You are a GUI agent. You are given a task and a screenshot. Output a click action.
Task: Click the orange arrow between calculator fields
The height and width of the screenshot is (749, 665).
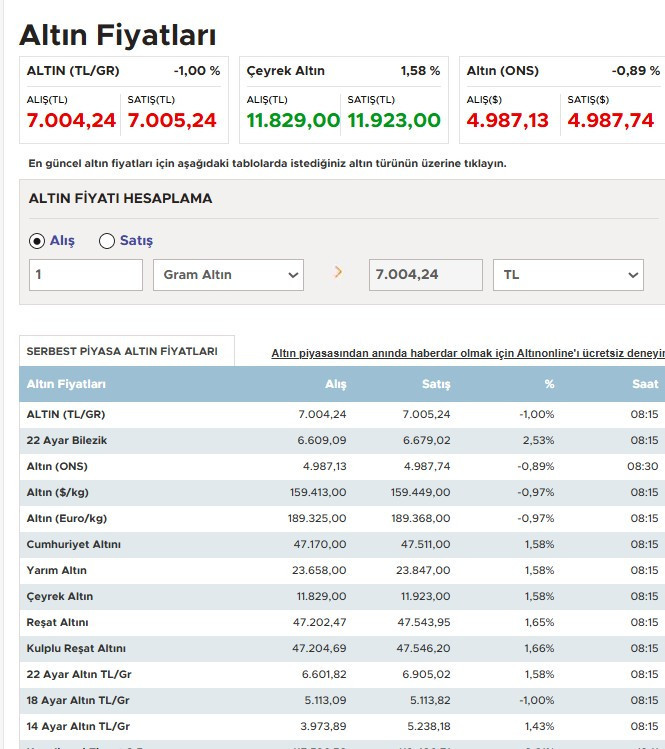(x=338, y=272)
